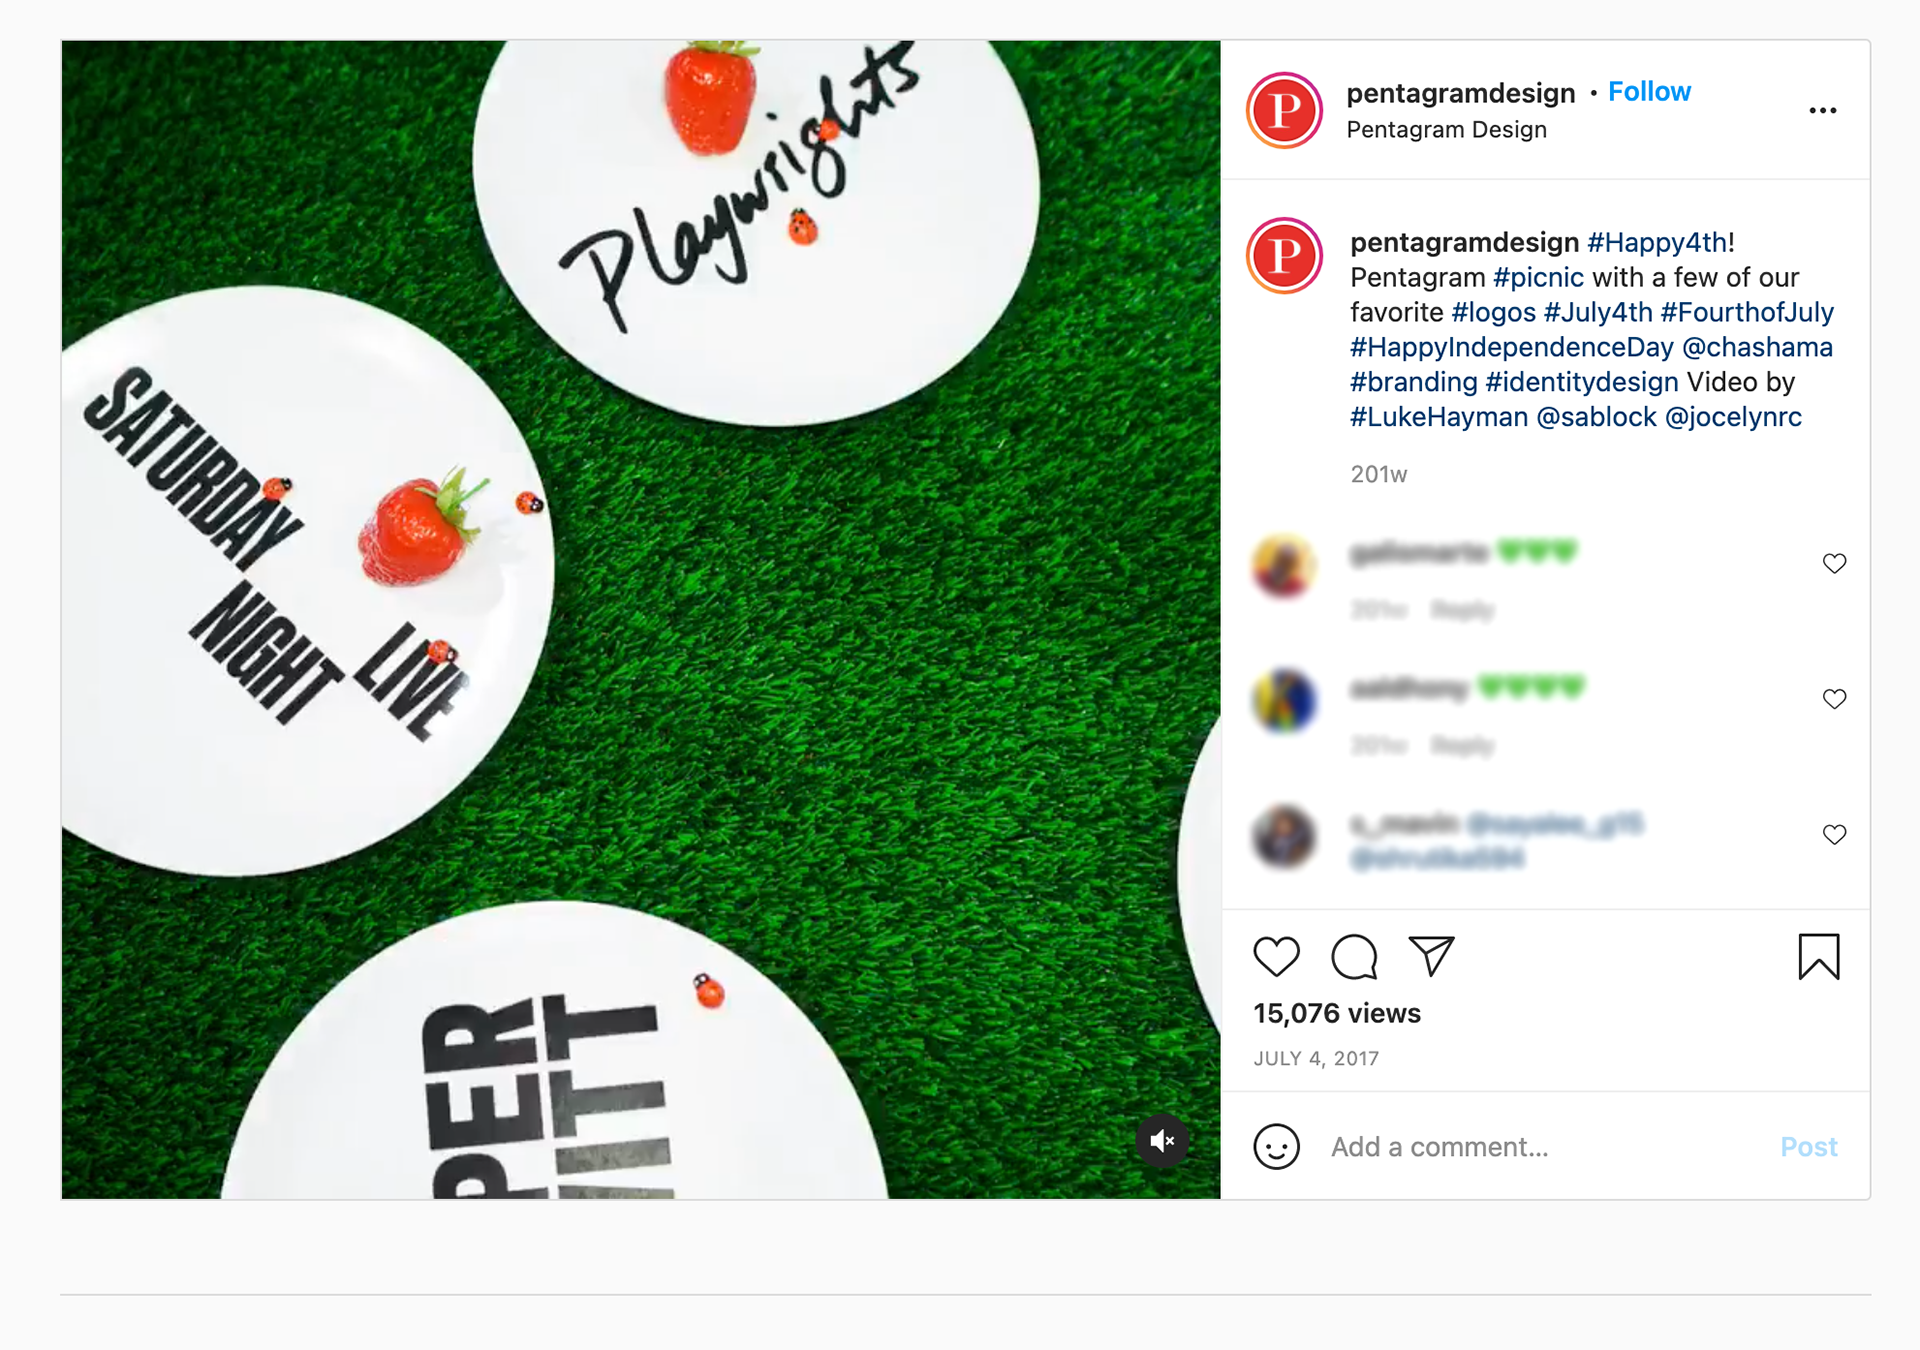The height and width of the screenshot is (1350, 1920).
Task: Open the pentagramdesign username in header
Action: click(x=1460, y=93)
